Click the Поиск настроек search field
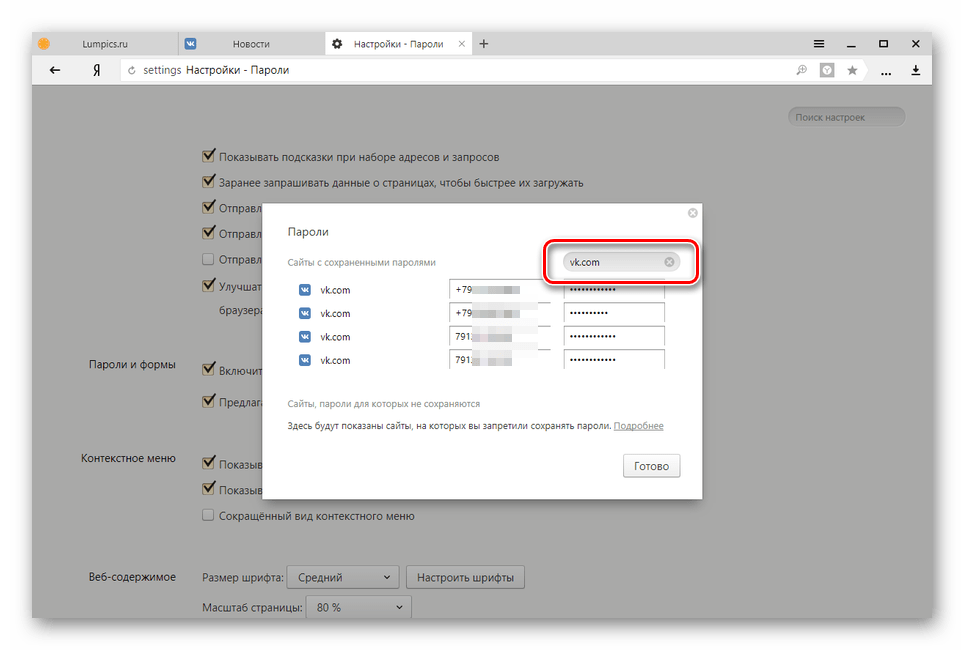The width and height of the screenshot is (964, 650). pos(847,117)
